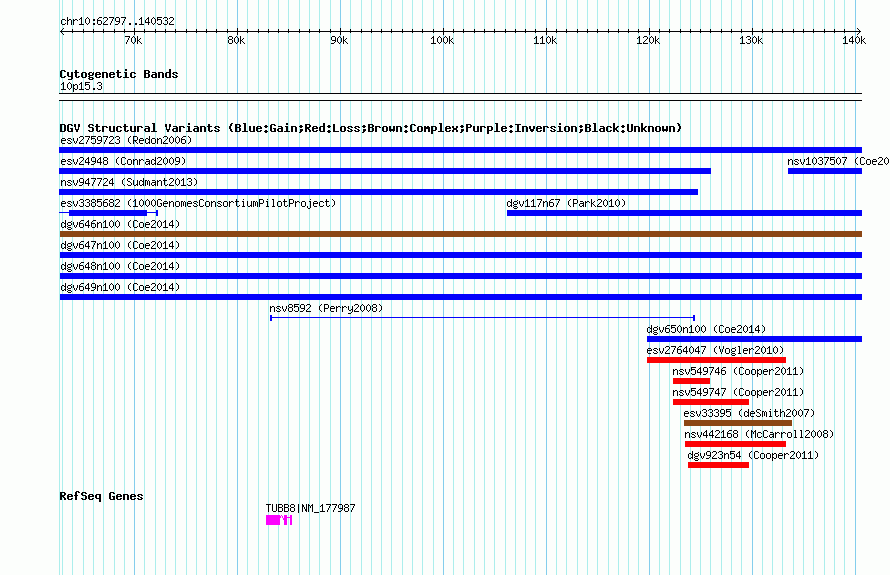The width and height of the screenshot is (890, 575).
Task: Click the 70k mark on the ruler
Action: [133, 40]
